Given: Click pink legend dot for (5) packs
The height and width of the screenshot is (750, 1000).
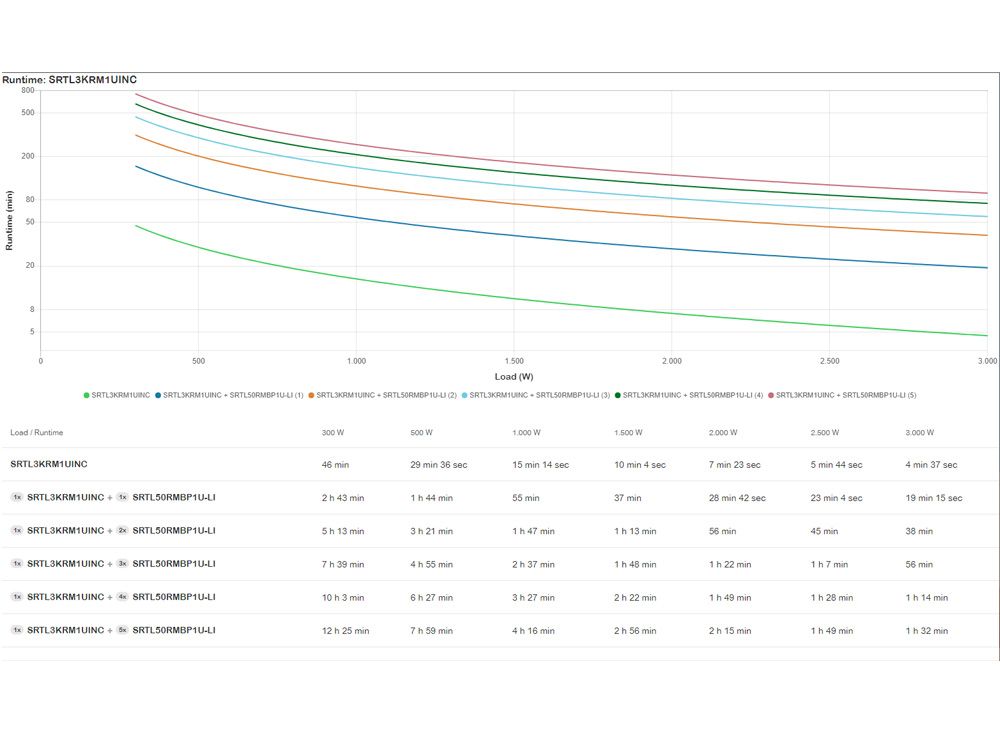Looking at the screenshot, I should (x=771, y=395).
